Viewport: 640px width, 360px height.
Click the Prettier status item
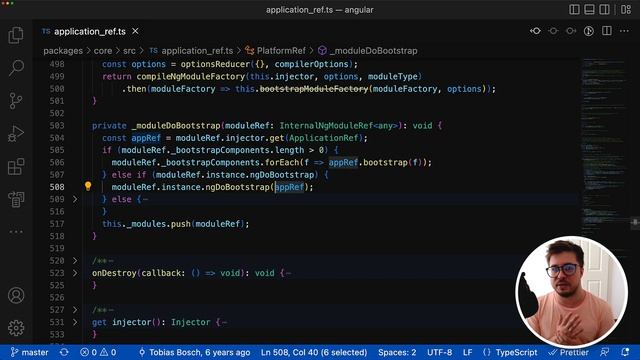[569, 352]
